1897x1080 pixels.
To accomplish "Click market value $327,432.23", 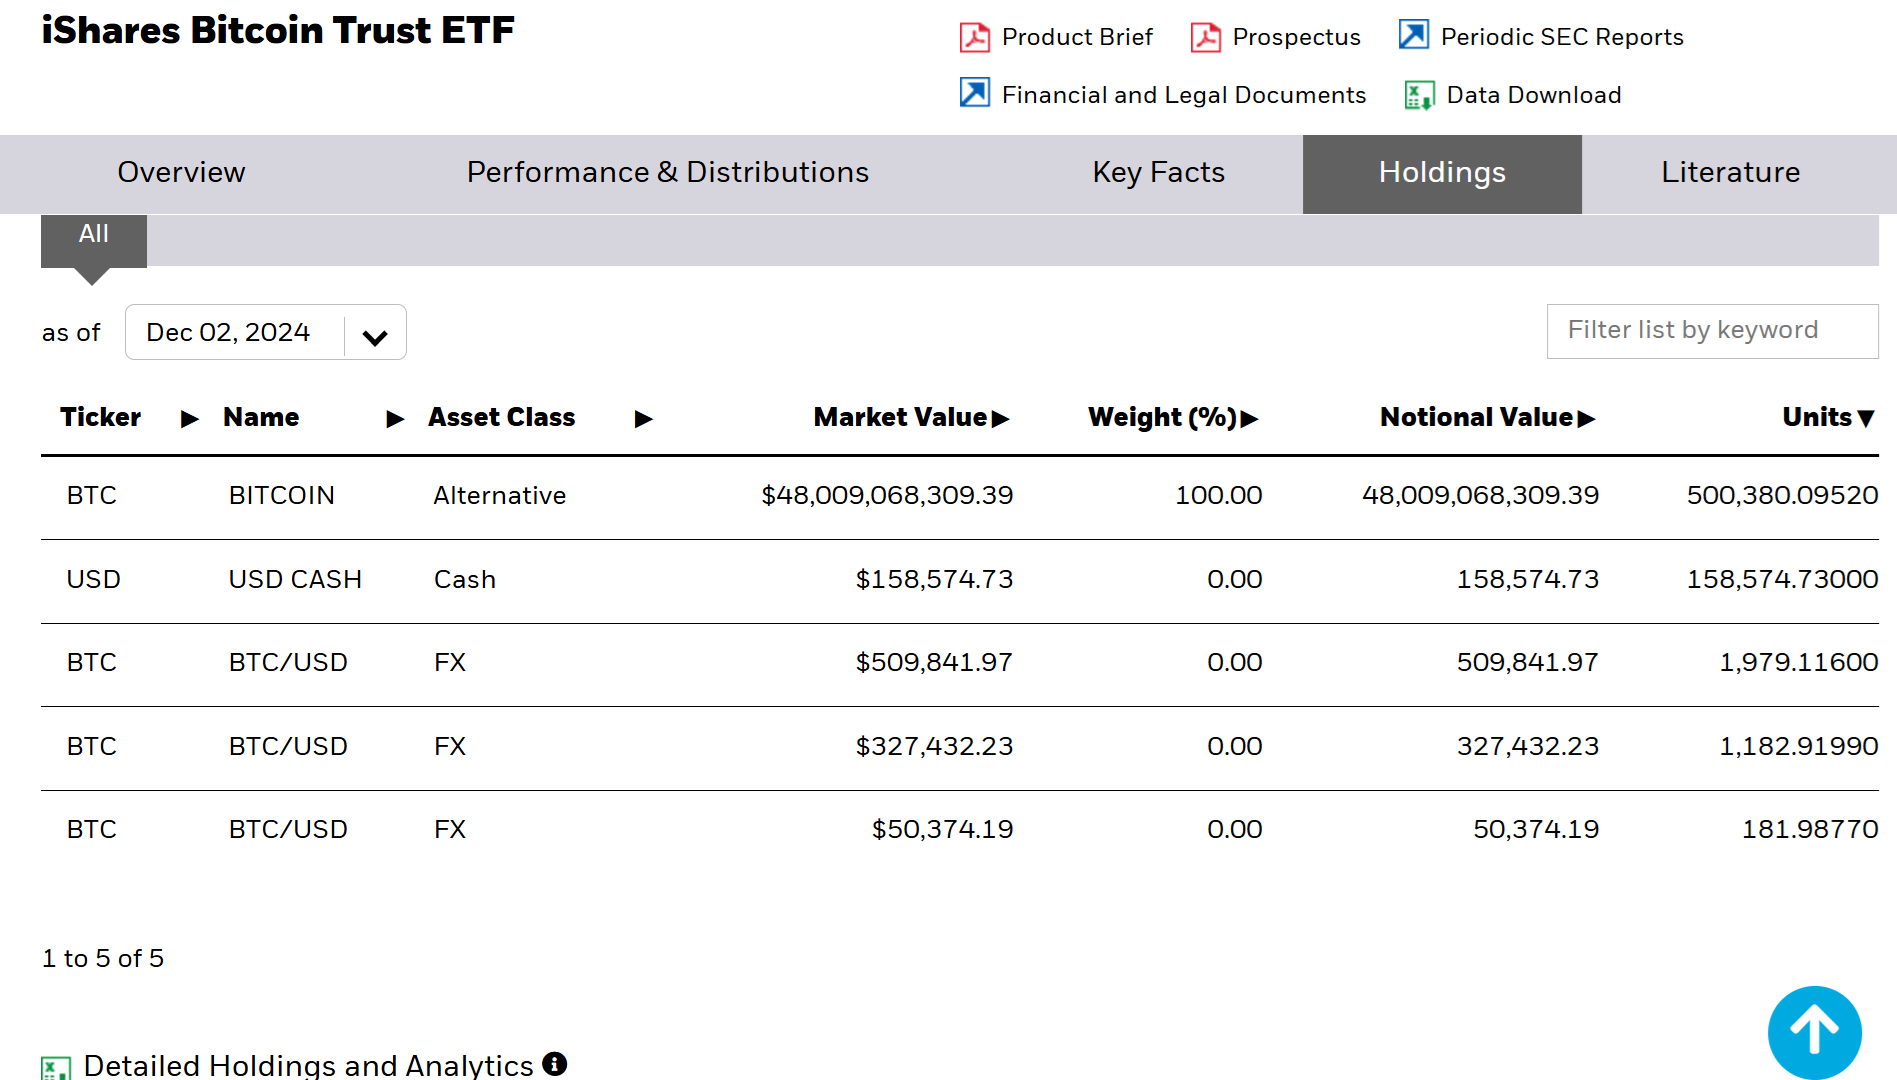I will point(934,746).
